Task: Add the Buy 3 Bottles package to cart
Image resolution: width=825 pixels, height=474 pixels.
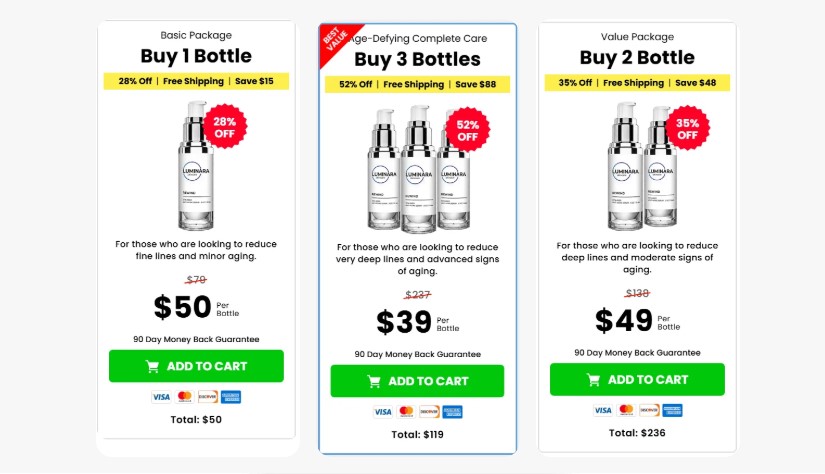Action: [x=417, y=381]
